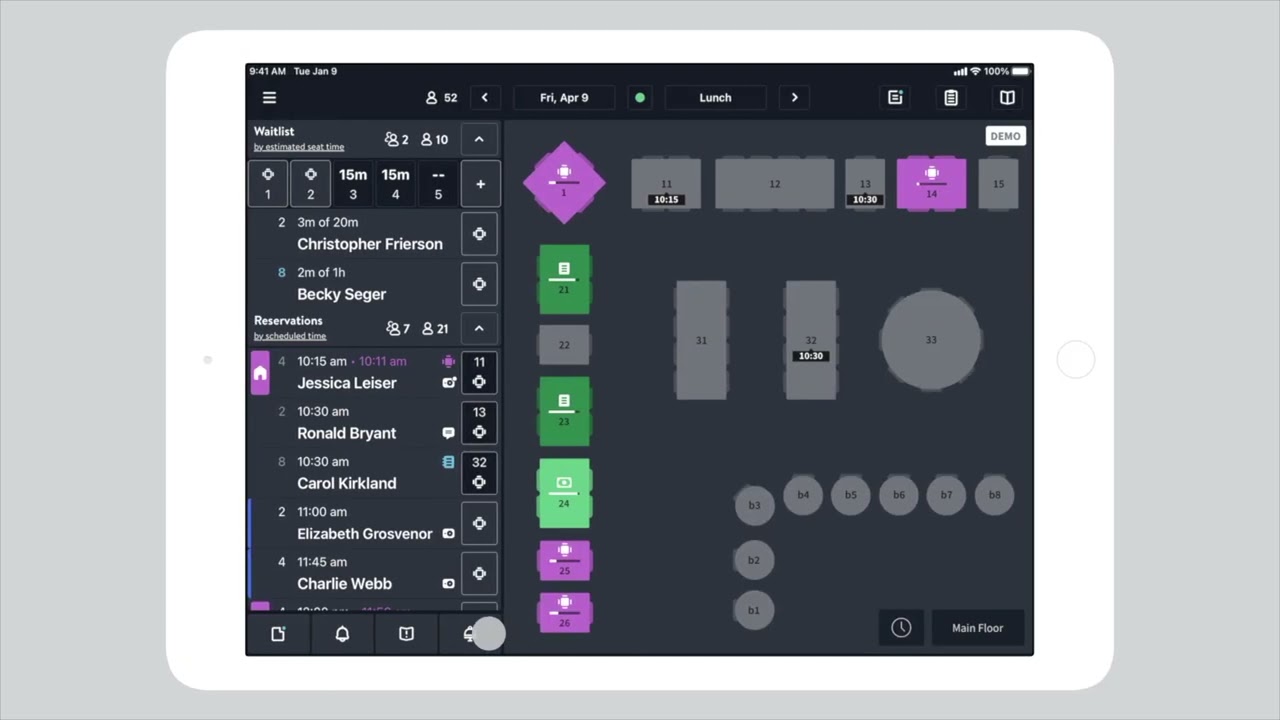This screenshot has height=720, width=1280.
Task: Change reservations sort by scheduled time
Action: (290, 336)
